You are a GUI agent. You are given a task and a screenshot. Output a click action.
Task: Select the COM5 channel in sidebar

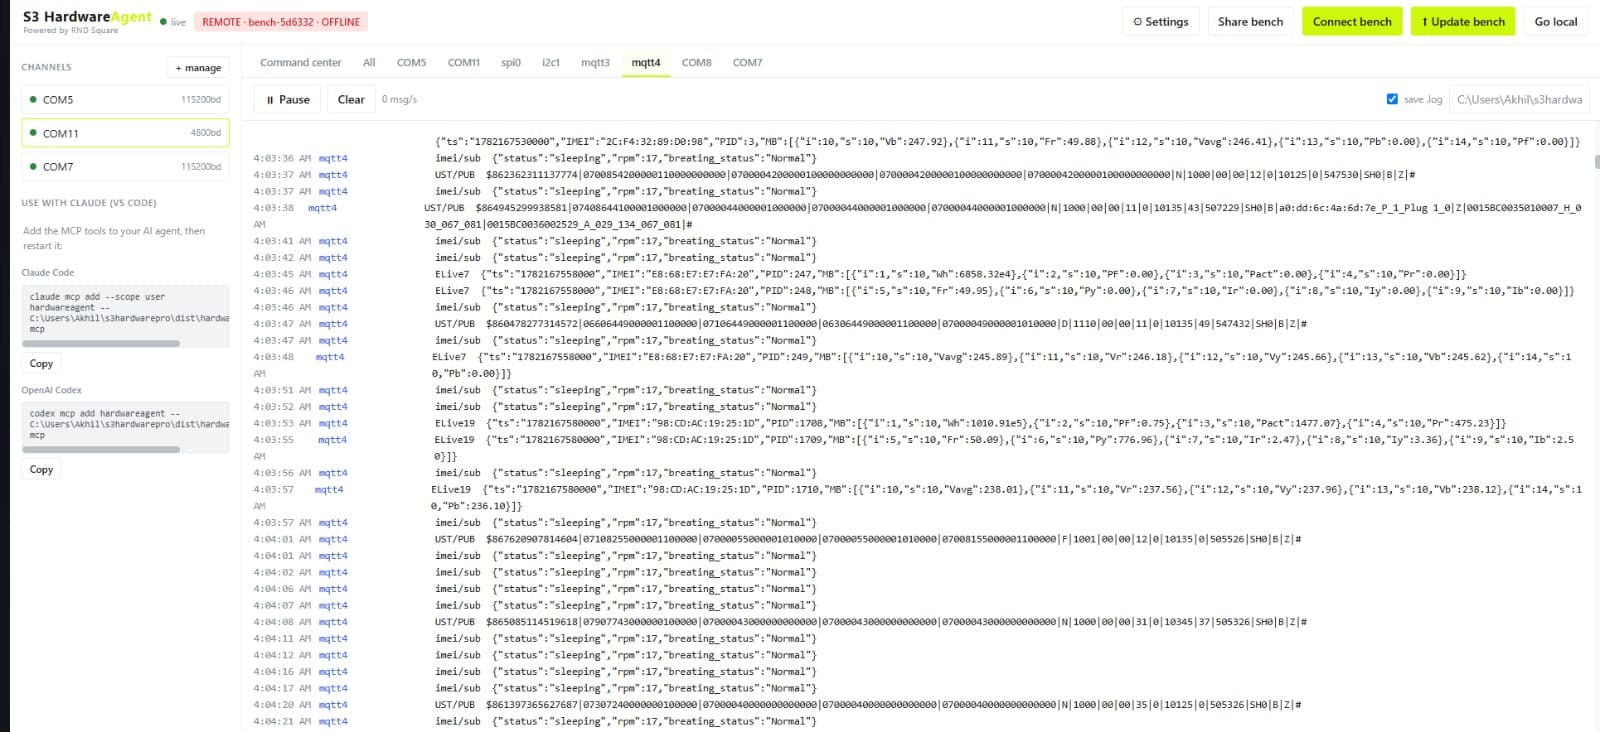click(125, 100)
